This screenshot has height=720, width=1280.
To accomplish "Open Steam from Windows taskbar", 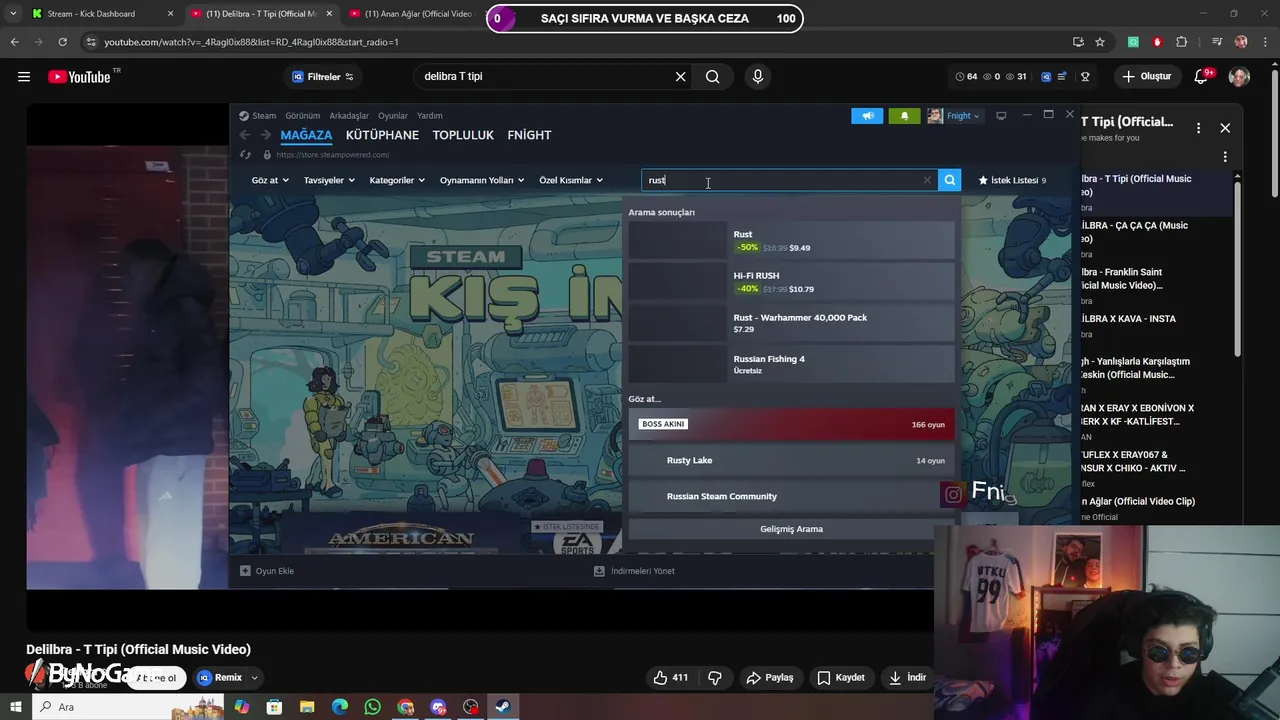I will click(x=503, y=707).
